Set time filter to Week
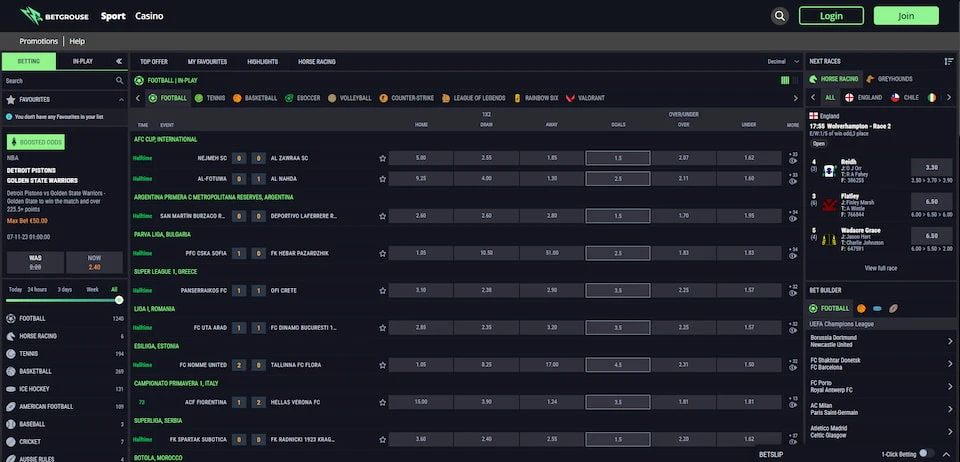960x462 pixels. click(x=92, y=289)
